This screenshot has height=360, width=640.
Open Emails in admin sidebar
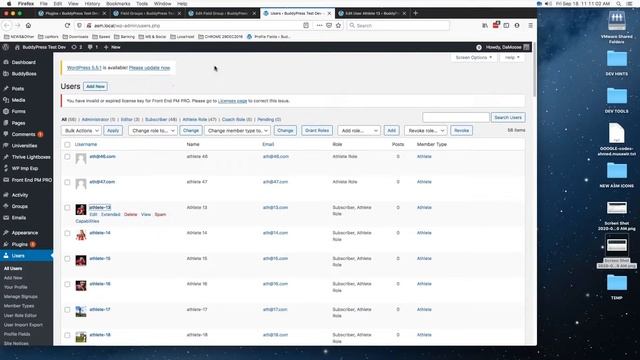[19, 218]
